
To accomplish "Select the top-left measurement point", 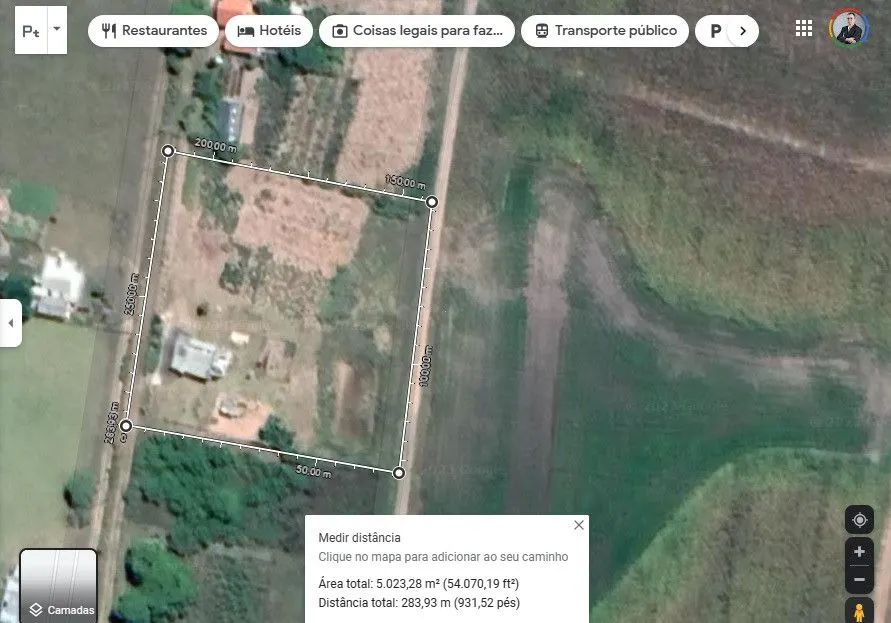I will click(168, 151).
